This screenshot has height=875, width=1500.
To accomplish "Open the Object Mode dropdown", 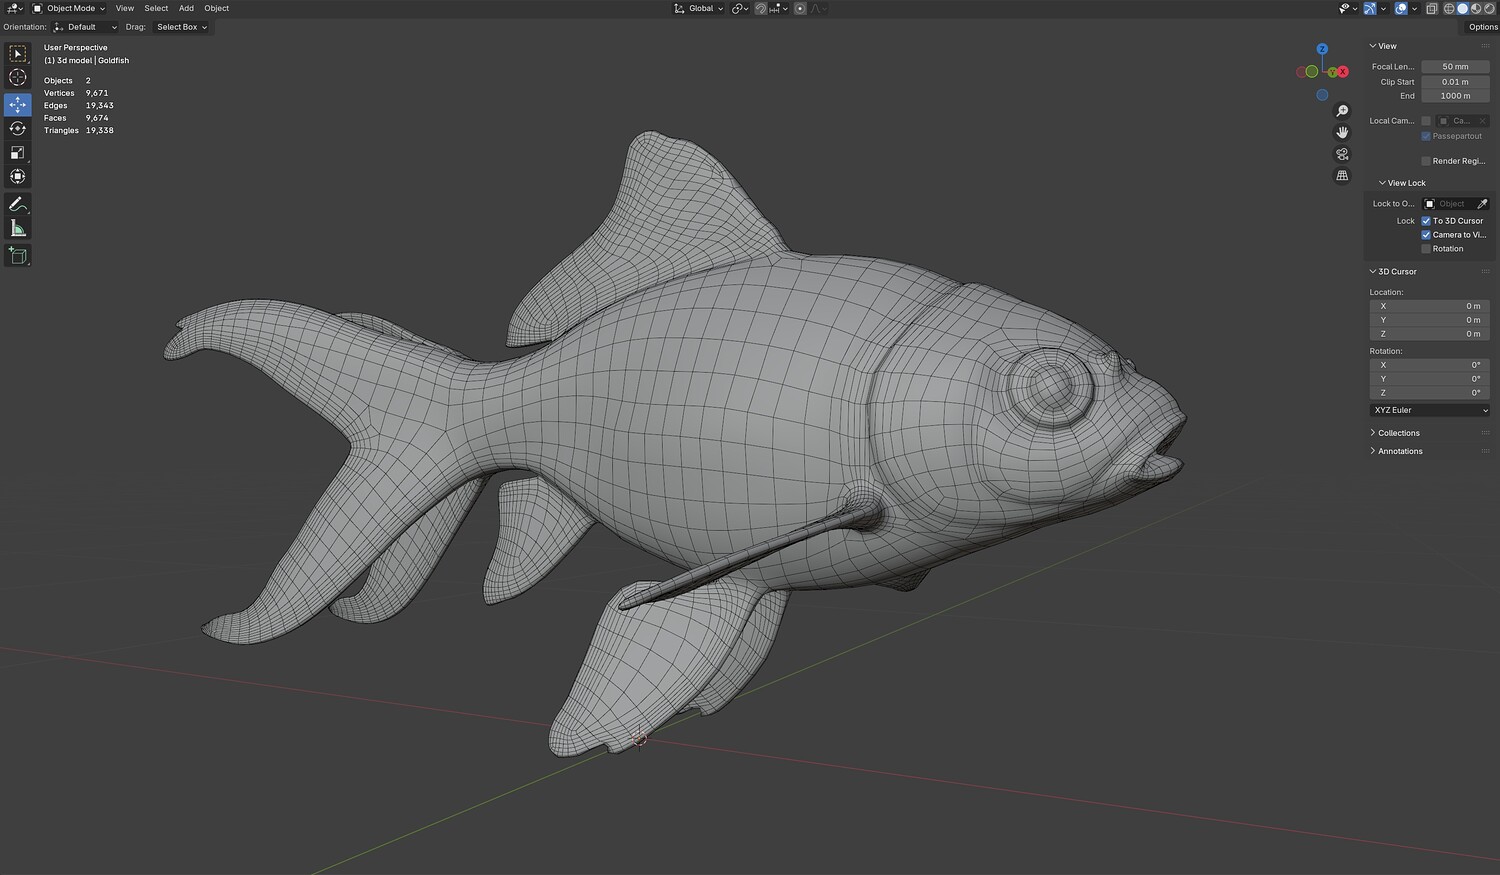I will click(x=69, y=8).
